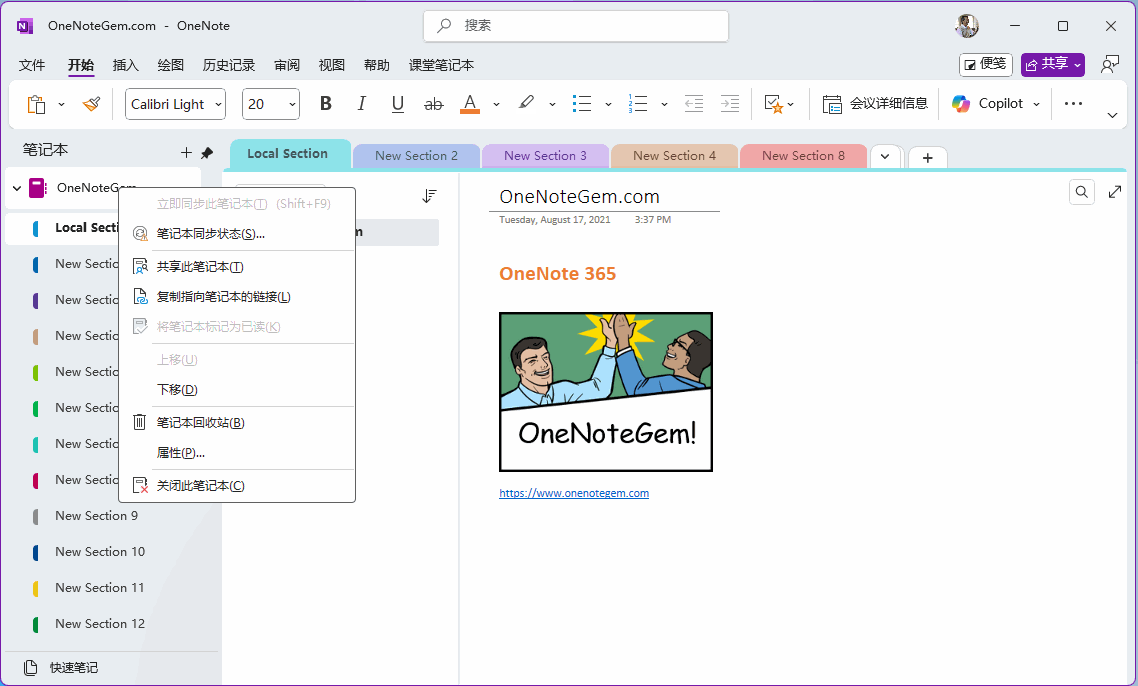Open bullet style dropdown arrow
Screen dimensions: 1138x686
pos(608,105)
